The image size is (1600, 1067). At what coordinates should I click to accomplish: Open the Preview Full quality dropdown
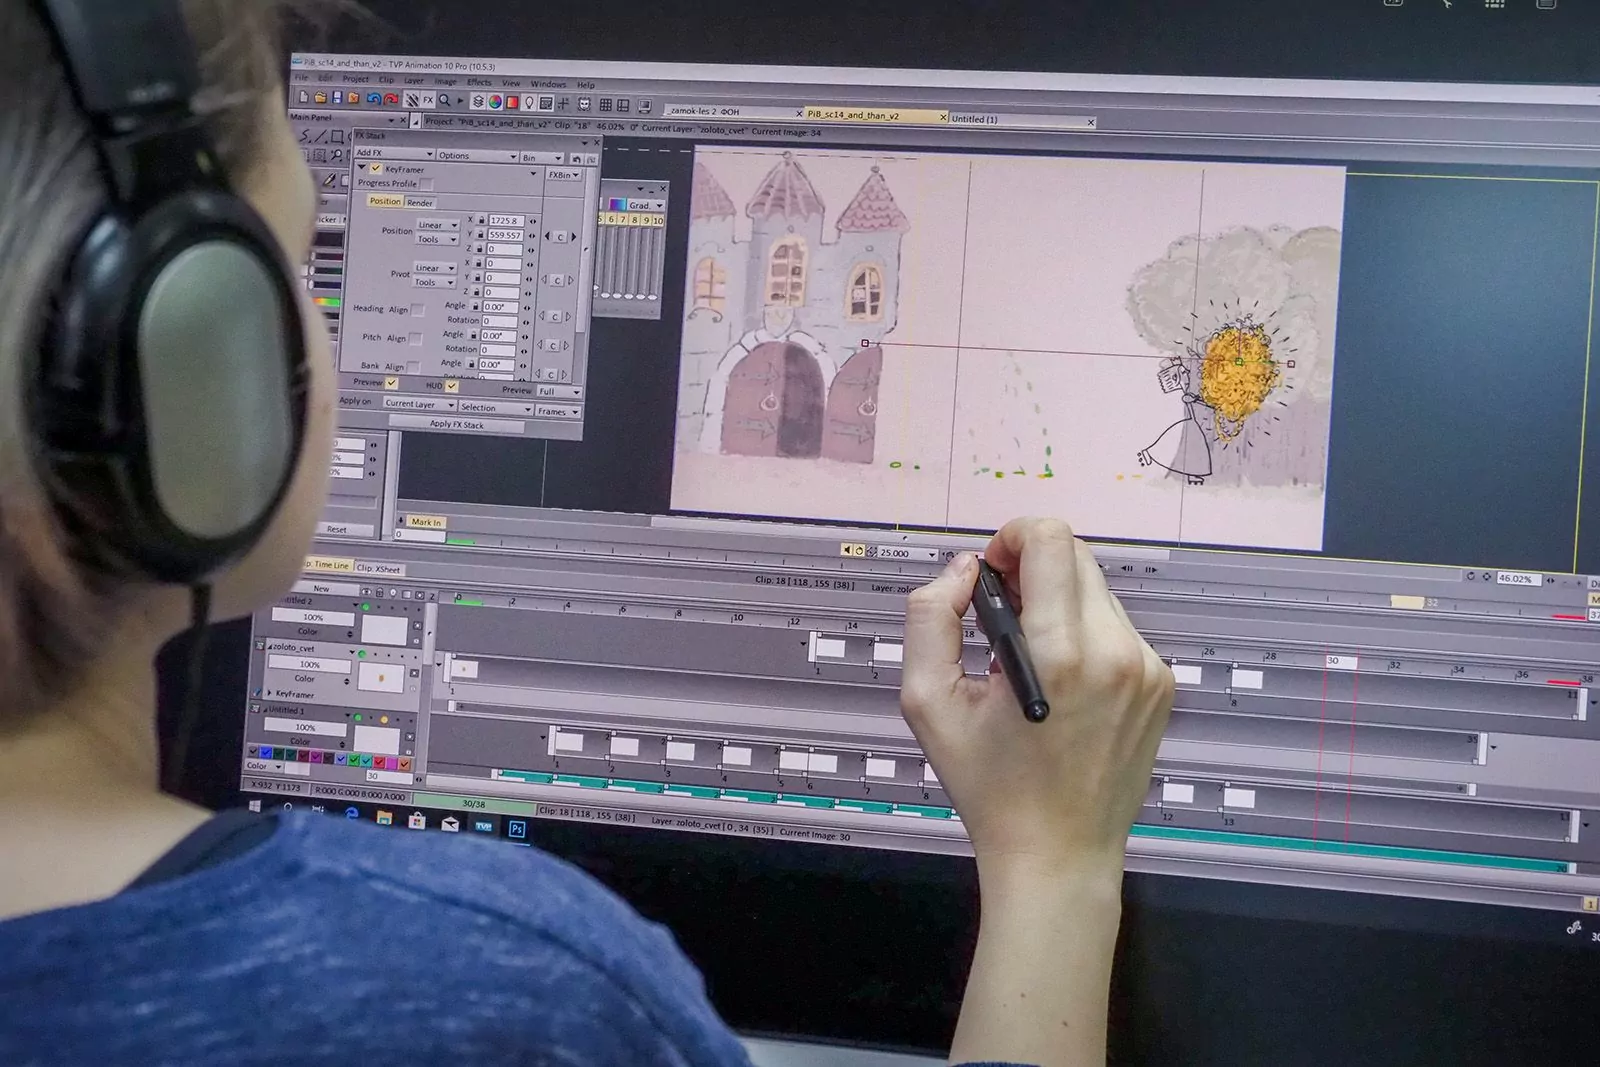pyautogui.click(x=559, y=391)
